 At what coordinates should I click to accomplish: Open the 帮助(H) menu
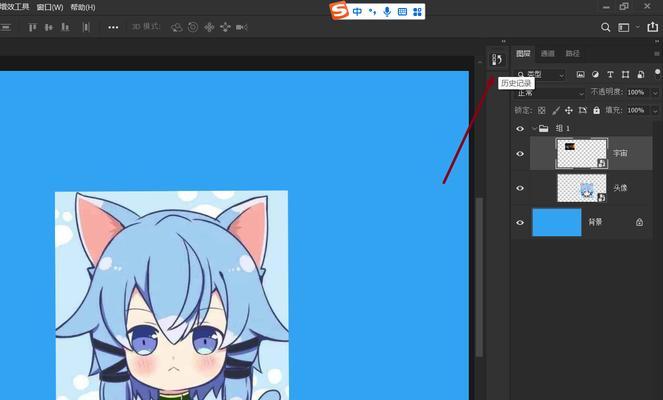pos(83,8)
